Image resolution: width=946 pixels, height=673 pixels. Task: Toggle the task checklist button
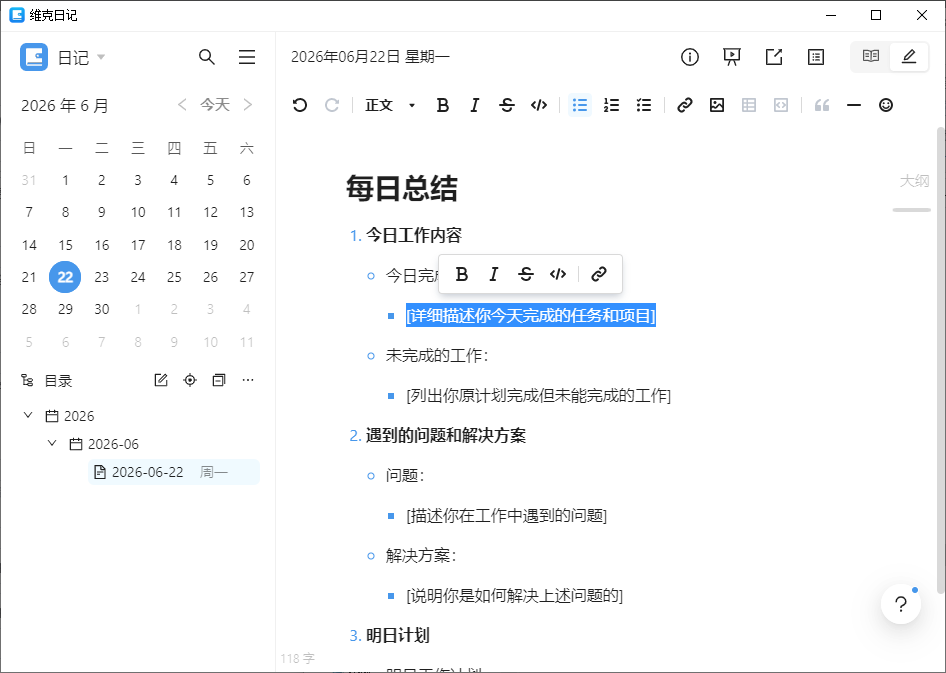[x=644, y=106]
